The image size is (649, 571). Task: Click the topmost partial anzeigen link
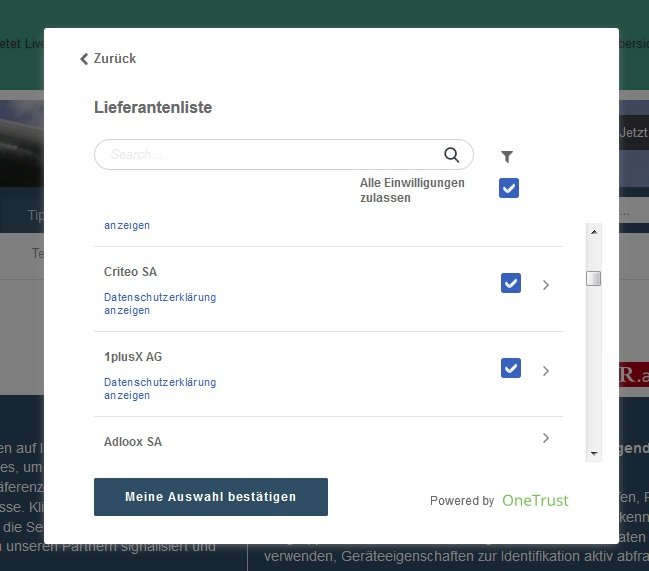tap(127, 226)
